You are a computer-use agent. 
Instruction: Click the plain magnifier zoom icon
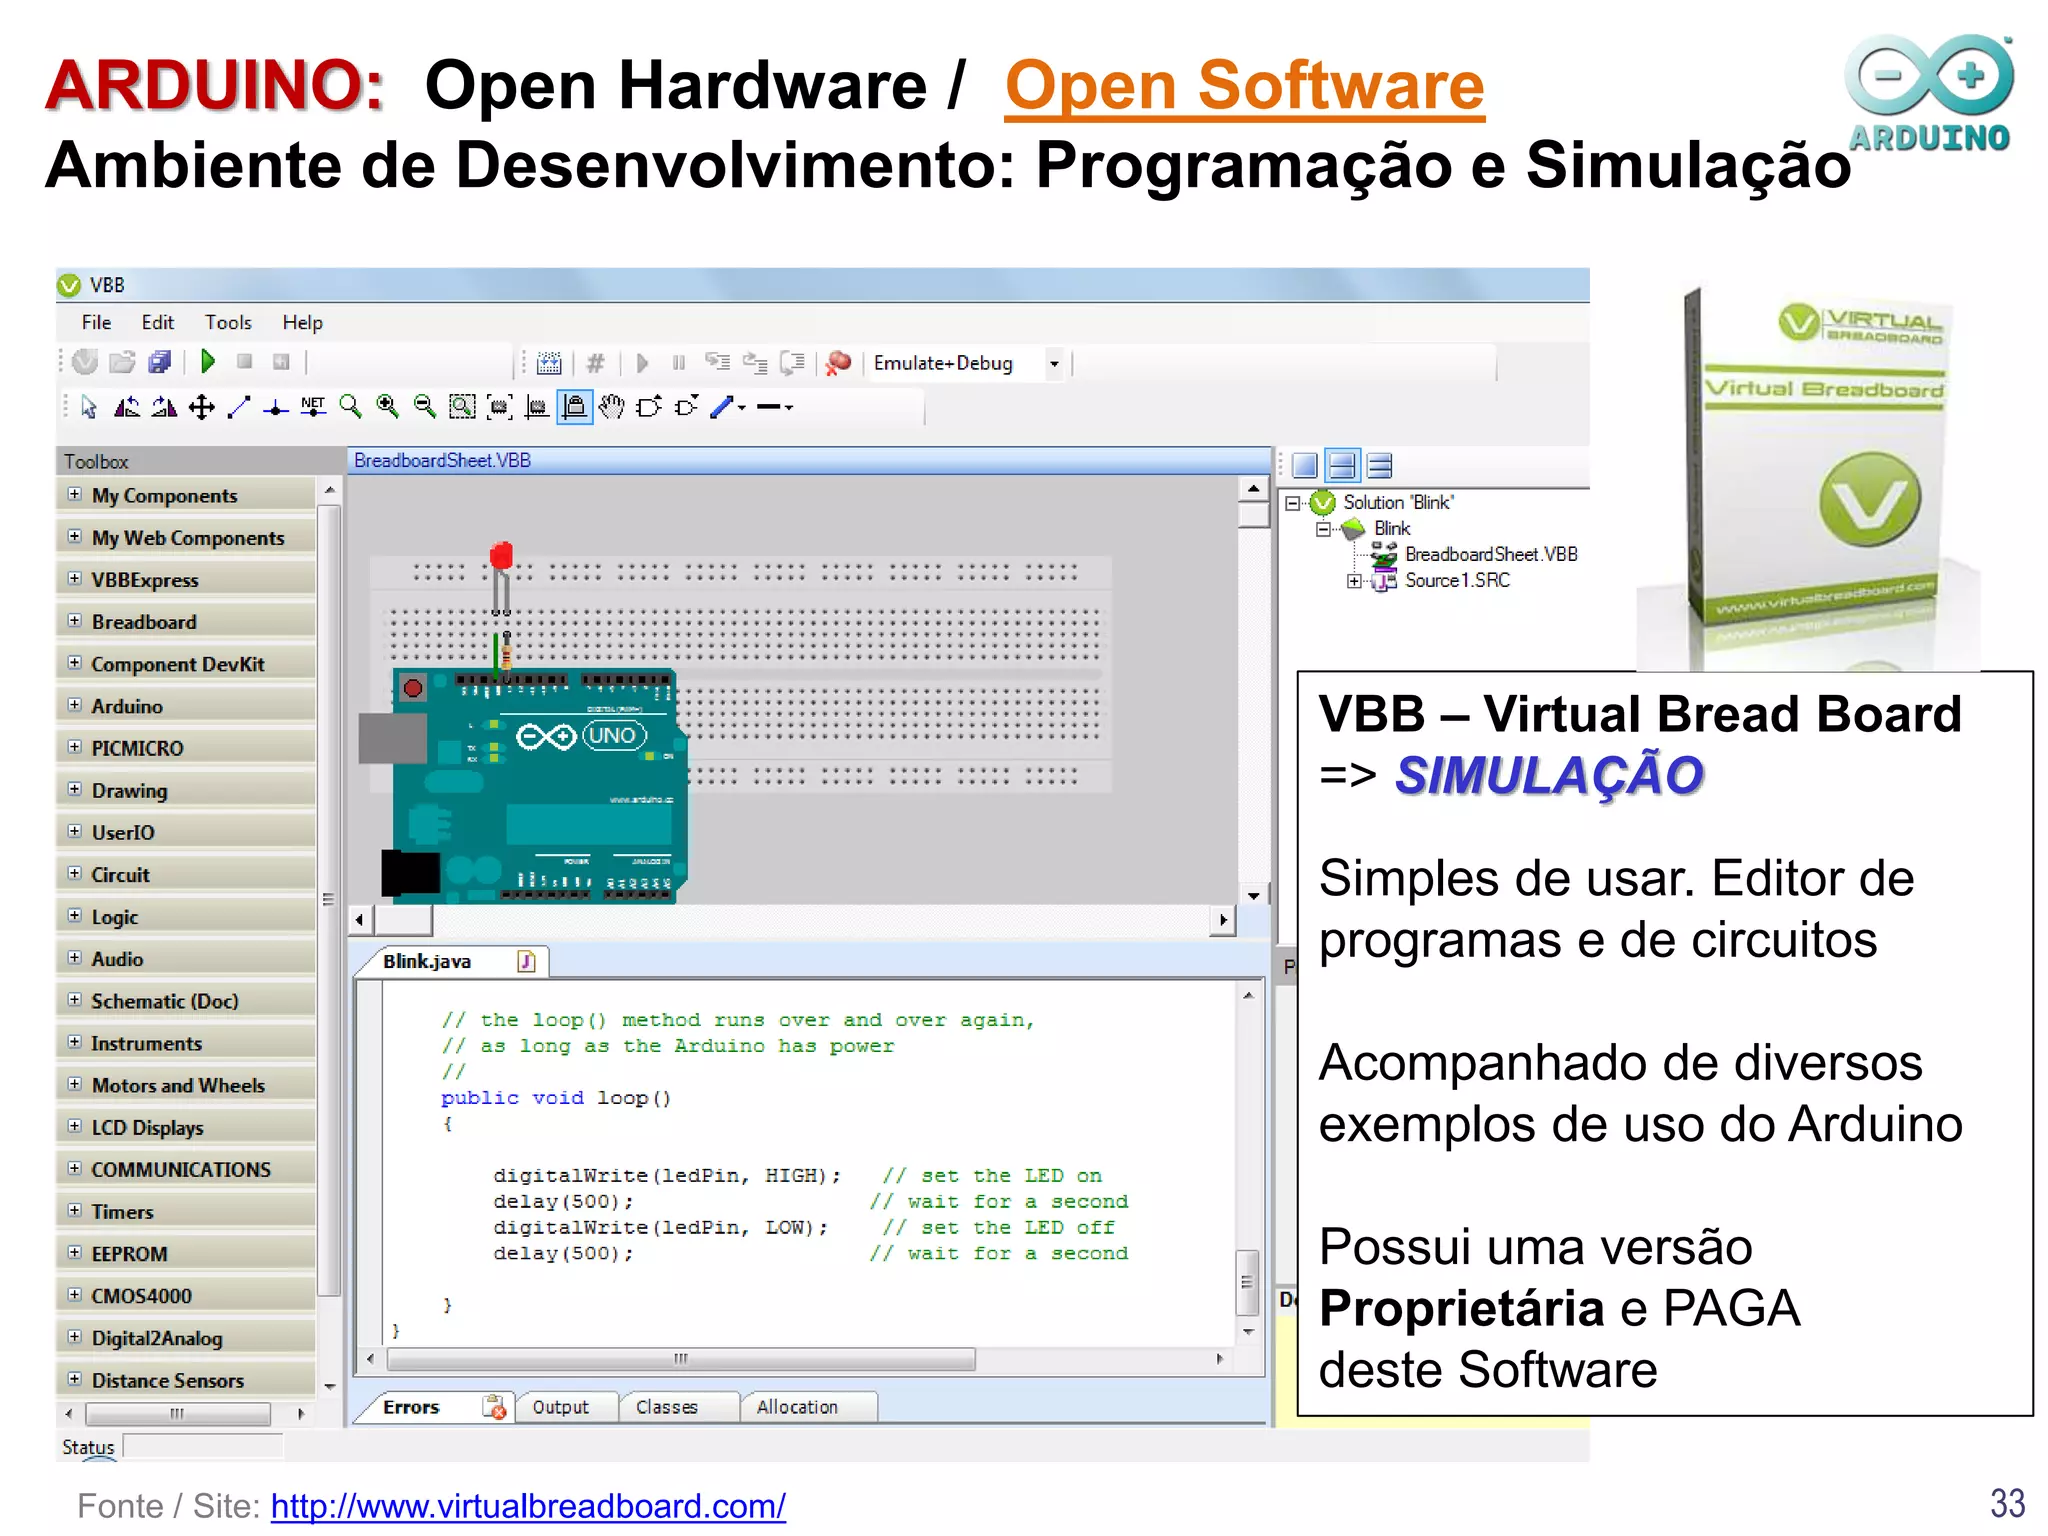(350, 407)
